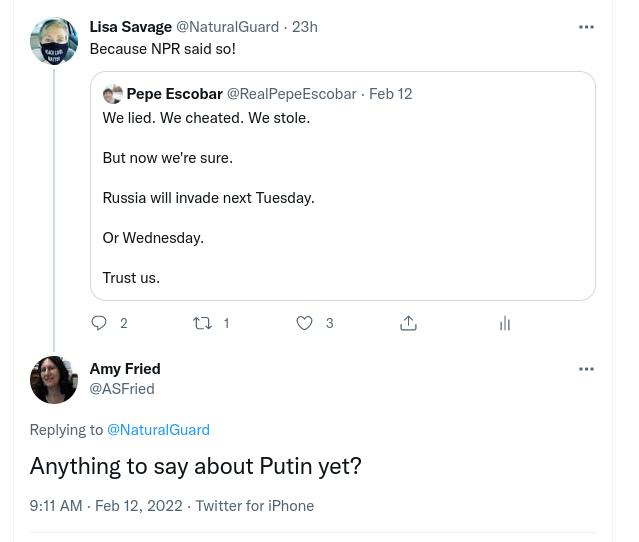Share Lisa Savage's tweet

(408, 323)
